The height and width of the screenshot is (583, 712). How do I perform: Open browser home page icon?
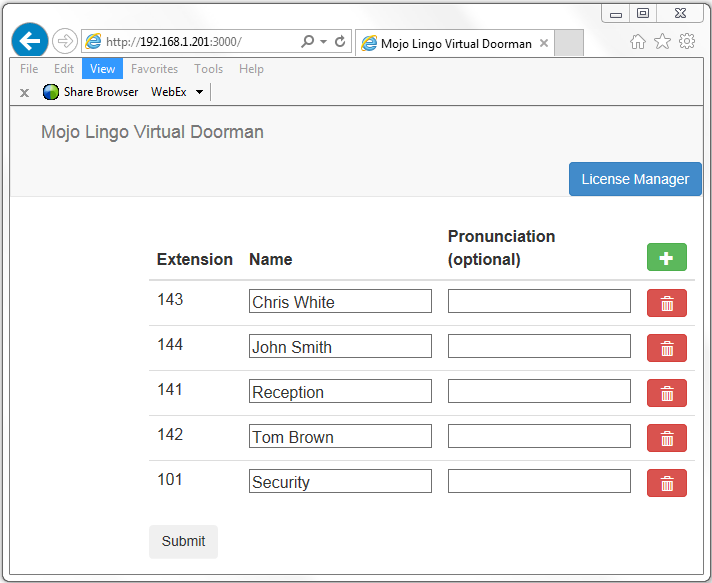pyautogui.click(x=637, y=41)
